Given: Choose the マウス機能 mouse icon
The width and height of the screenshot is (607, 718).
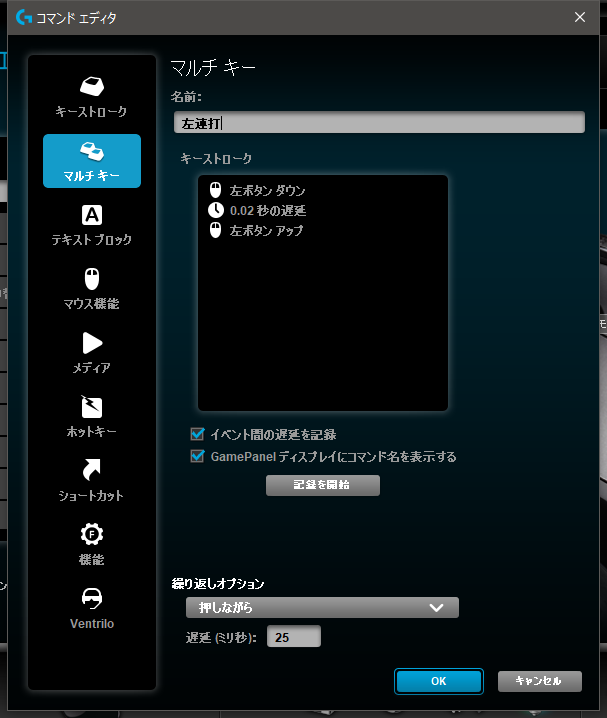Looking at the screenshot, I should click(x=92, y=279).
